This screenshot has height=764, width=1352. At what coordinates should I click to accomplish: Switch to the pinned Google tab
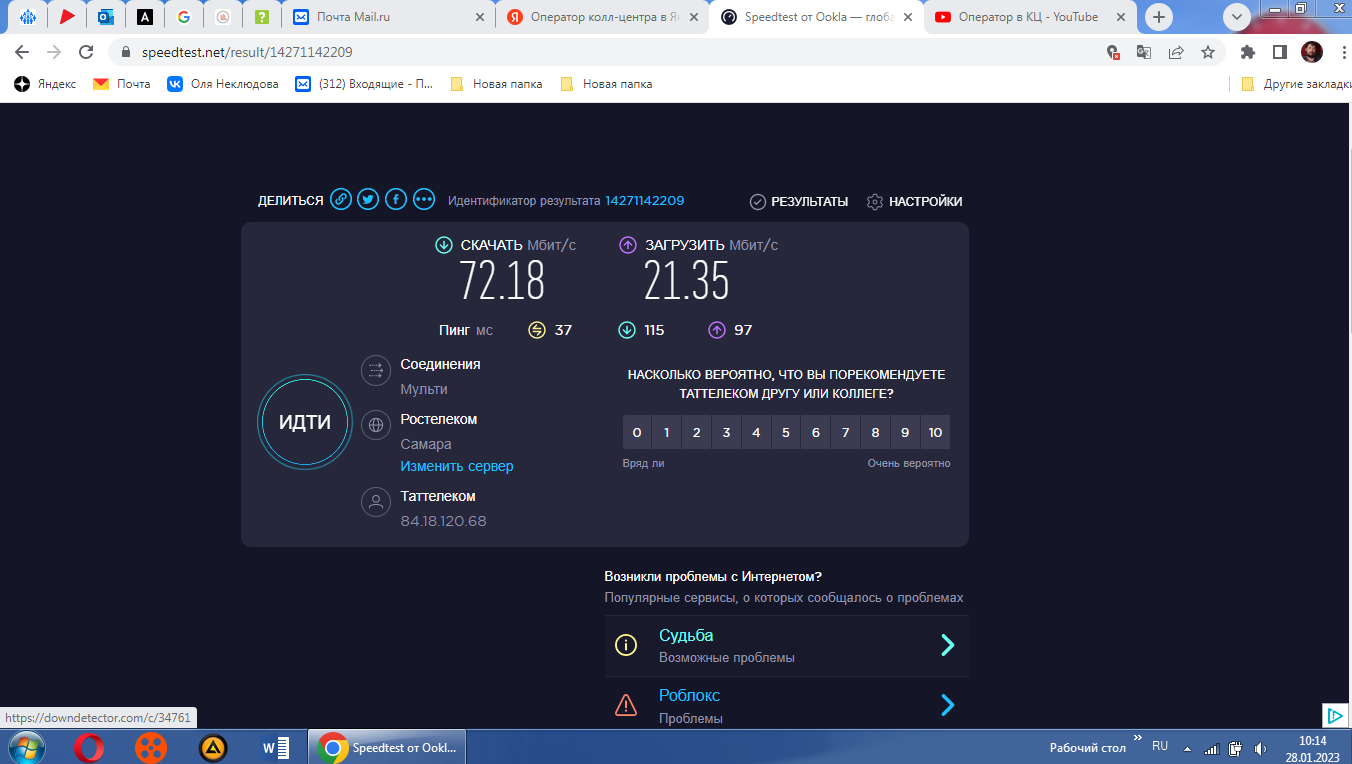pos(184,17)
